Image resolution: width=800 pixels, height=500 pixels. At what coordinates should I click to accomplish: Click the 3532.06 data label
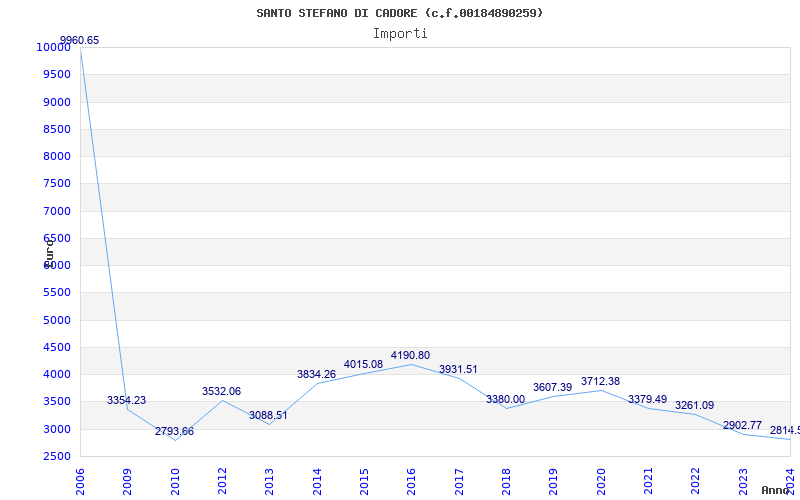click(x=222, y=391)
